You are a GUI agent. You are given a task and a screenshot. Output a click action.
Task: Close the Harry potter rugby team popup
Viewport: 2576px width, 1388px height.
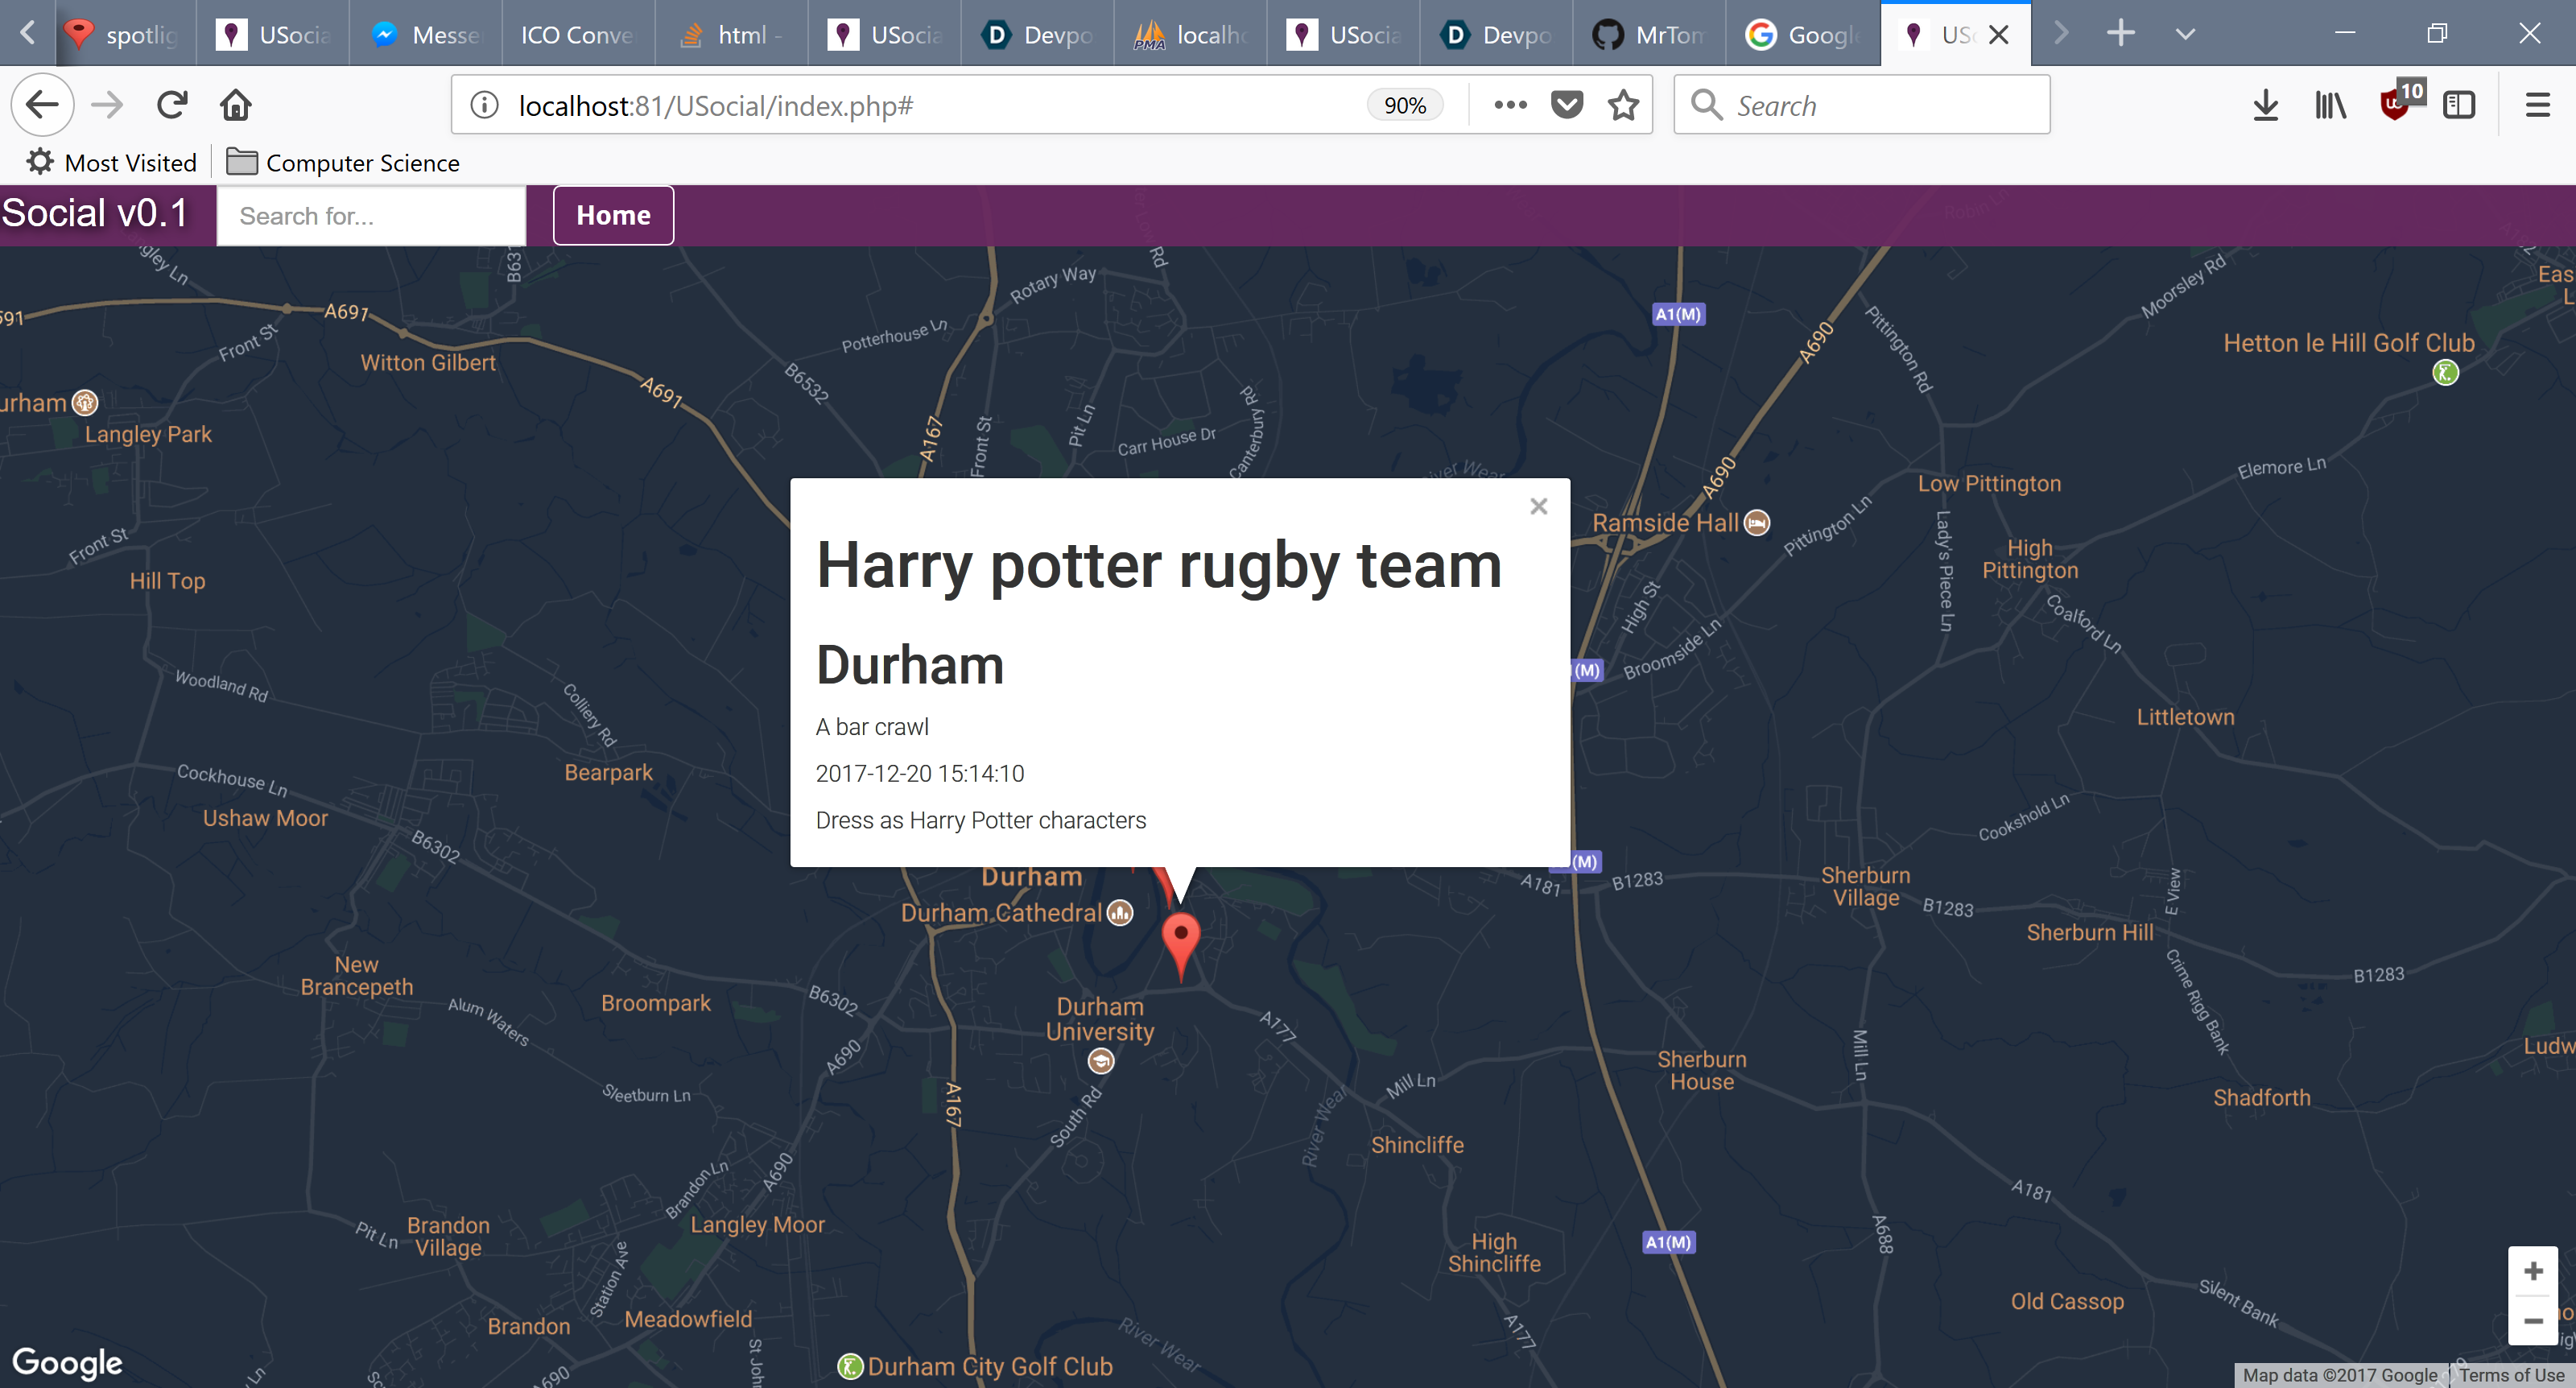click(x=1538, y=507)
